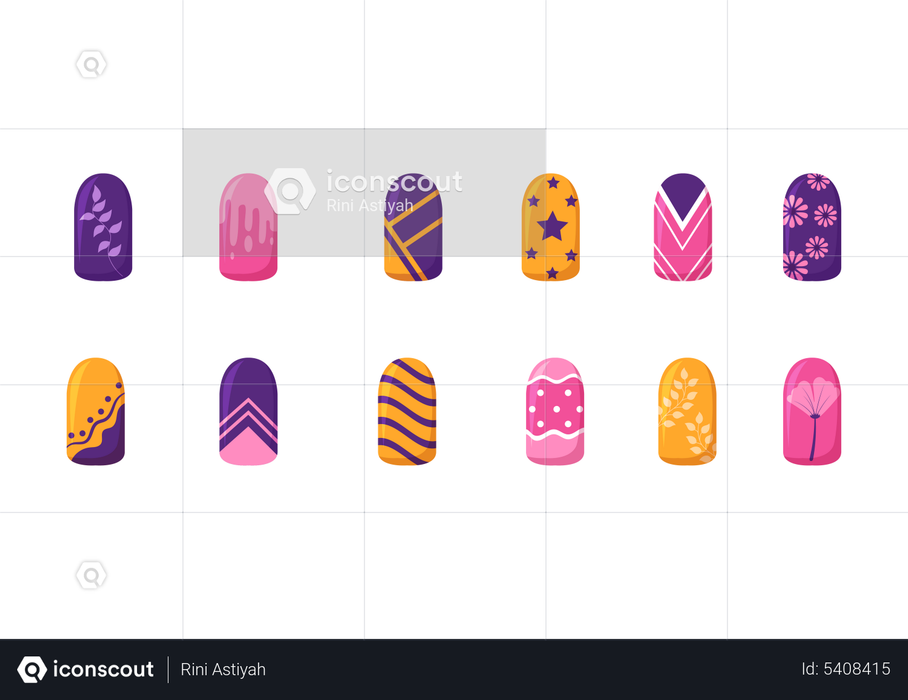Image resolution: width=908 pixels, height=700 pixels.
Task: Click the purple and pink chevron nail
Action: coord(248,411)
